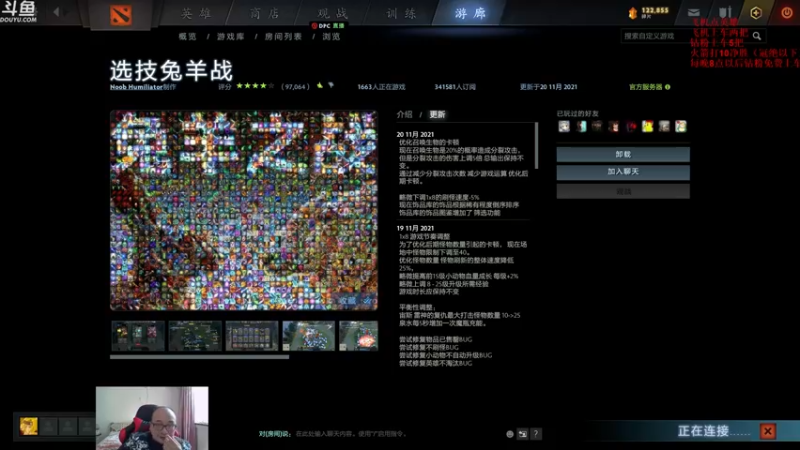This screenshot has width=800, height=450.
Task: Select the 概览 sub-navigation item
Action: (x=188, y=37)
